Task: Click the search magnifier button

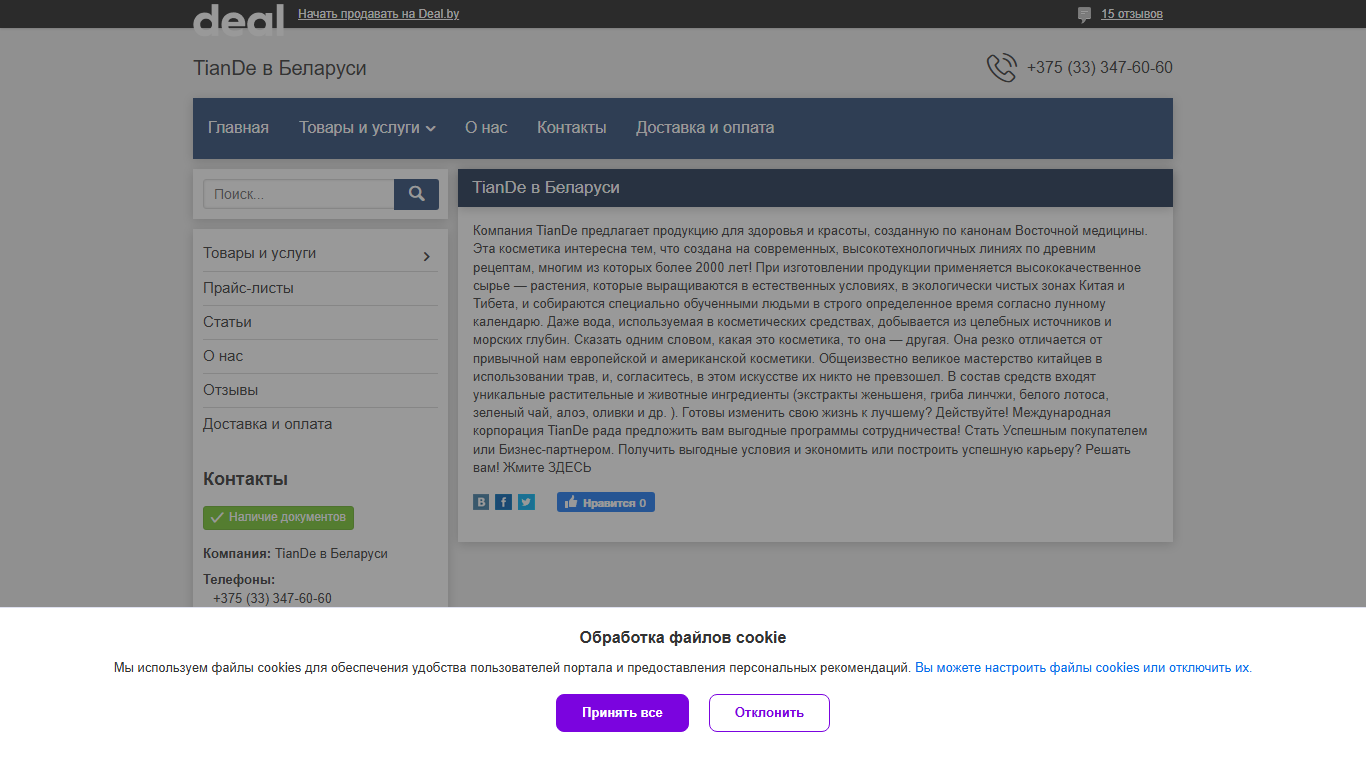Action: (x=417, y=194)
